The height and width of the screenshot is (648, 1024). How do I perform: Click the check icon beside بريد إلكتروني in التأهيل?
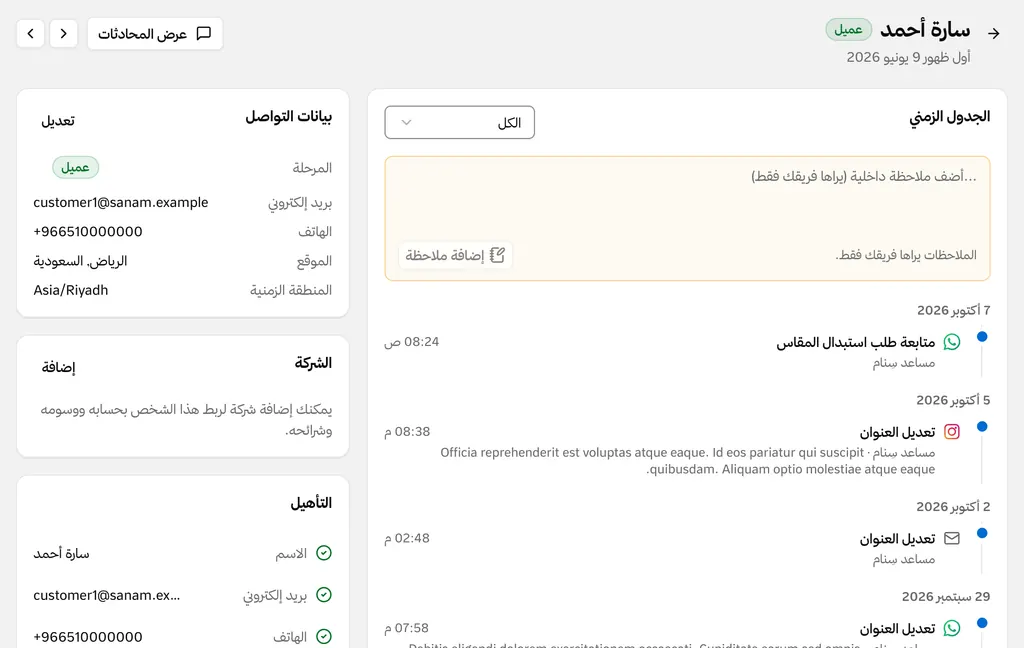324,595
